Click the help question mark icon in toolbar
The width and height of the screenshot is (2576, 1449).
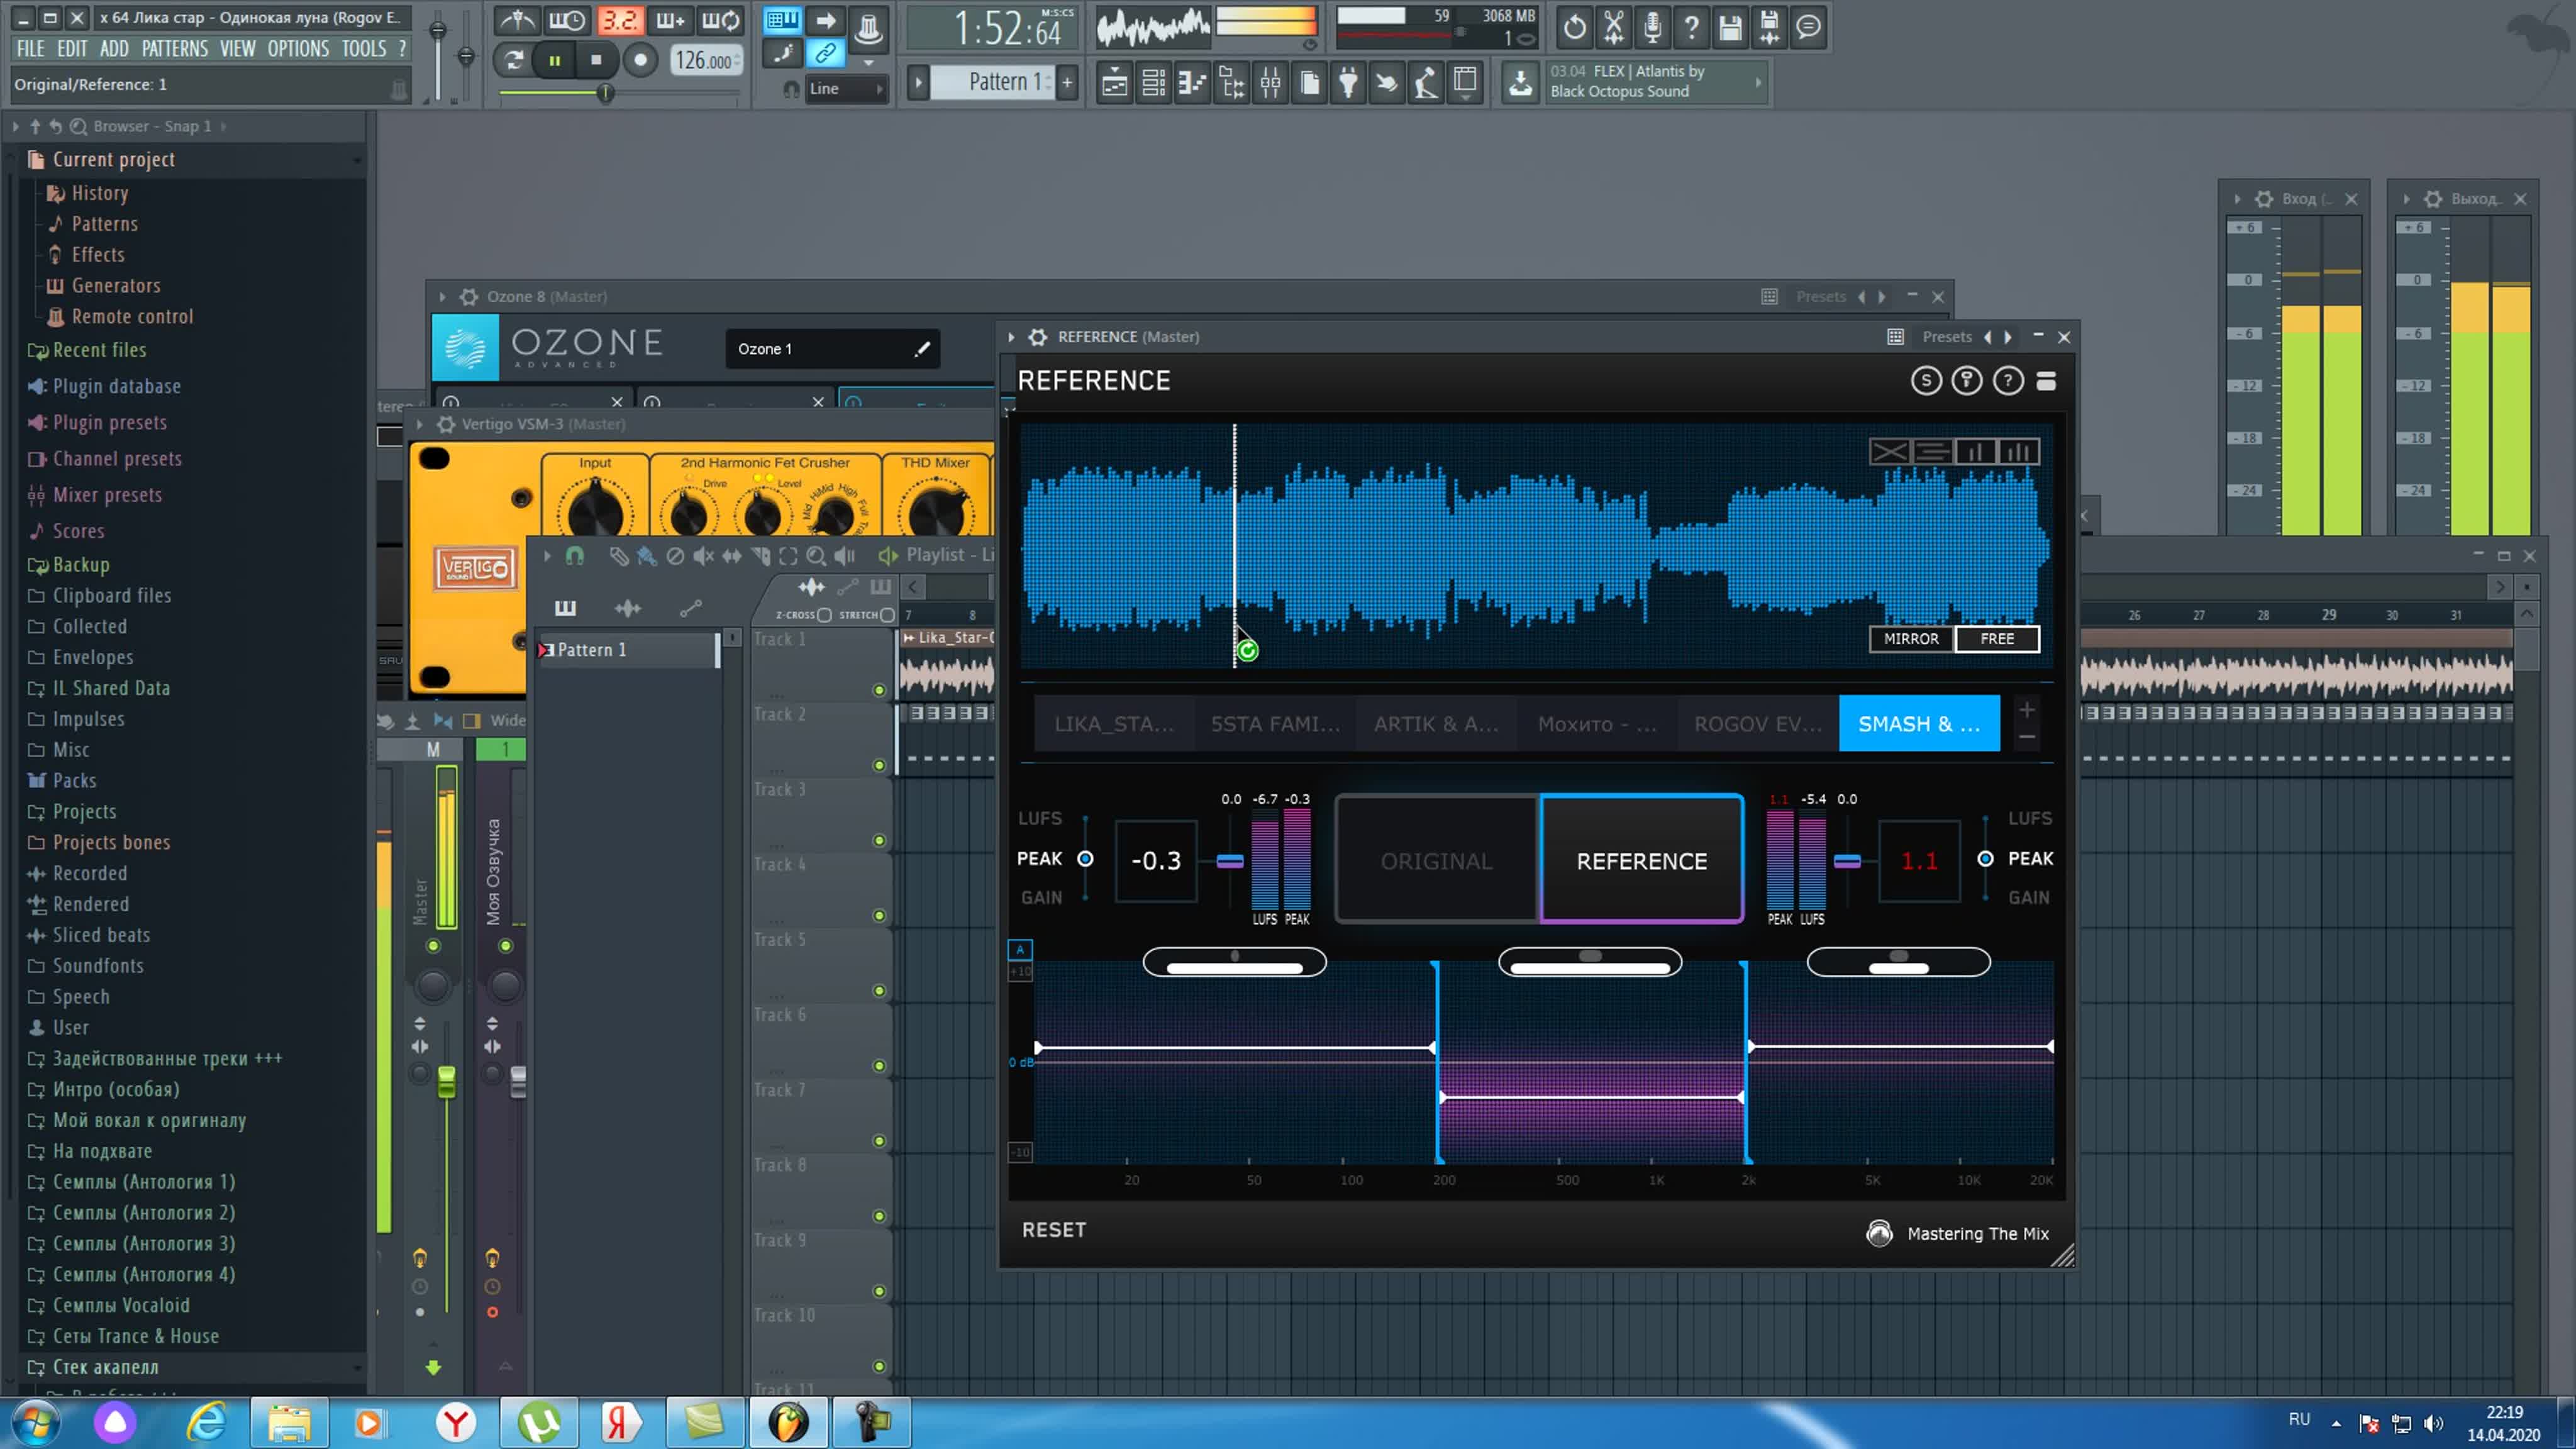tap(1691, 27)
